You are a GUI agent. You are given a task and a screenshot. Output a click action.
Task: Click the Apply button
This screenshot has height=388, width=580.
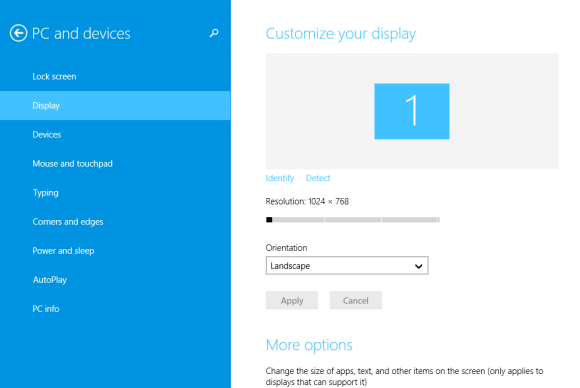click(x=292, y=300)
